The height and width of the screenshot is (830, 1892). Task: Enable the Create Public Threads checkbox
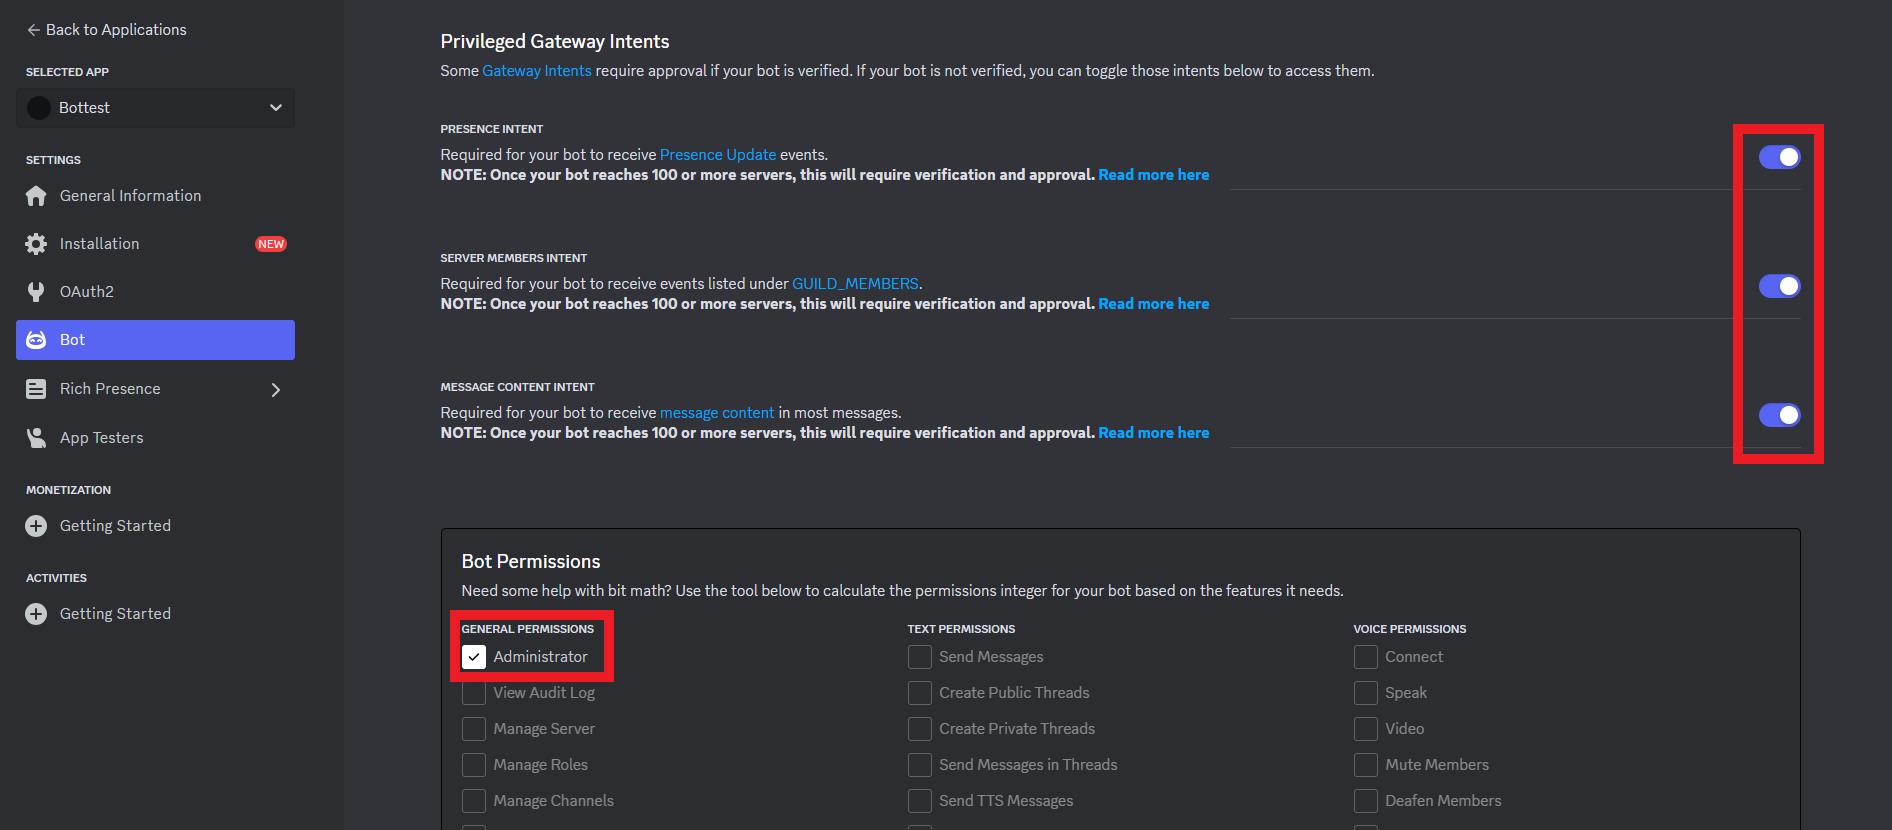(x=920, y=693)
